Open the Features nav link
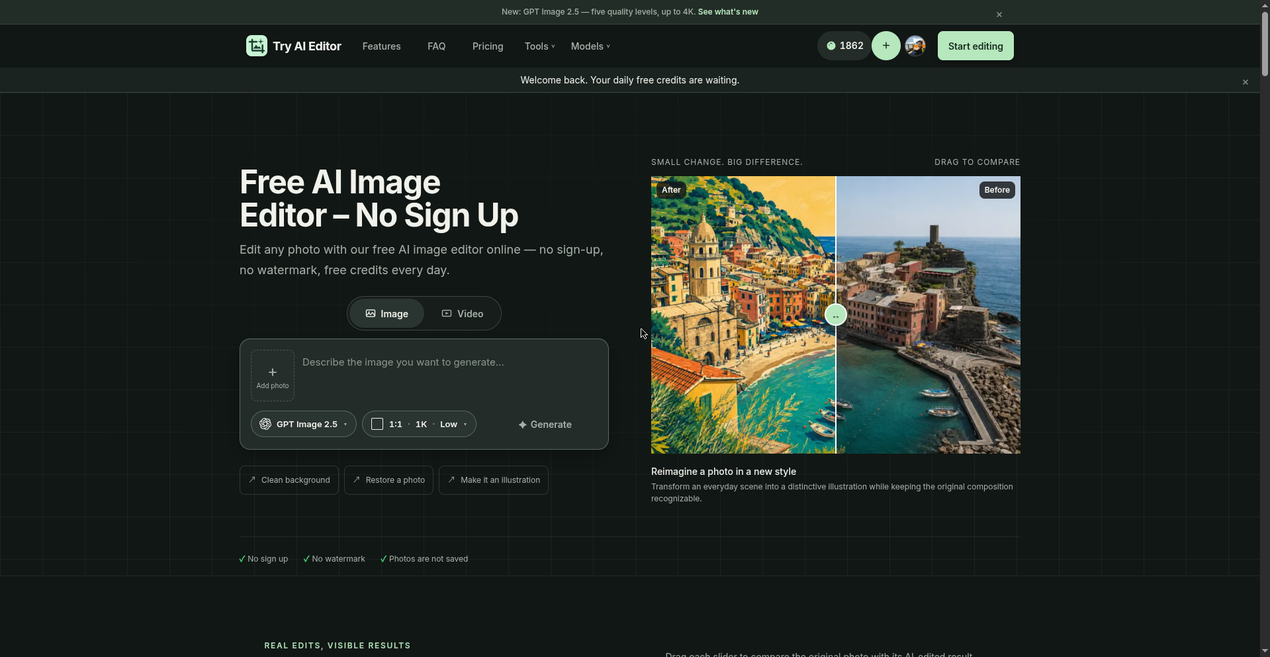The image size is (1270, 657). tap(381, 46)
